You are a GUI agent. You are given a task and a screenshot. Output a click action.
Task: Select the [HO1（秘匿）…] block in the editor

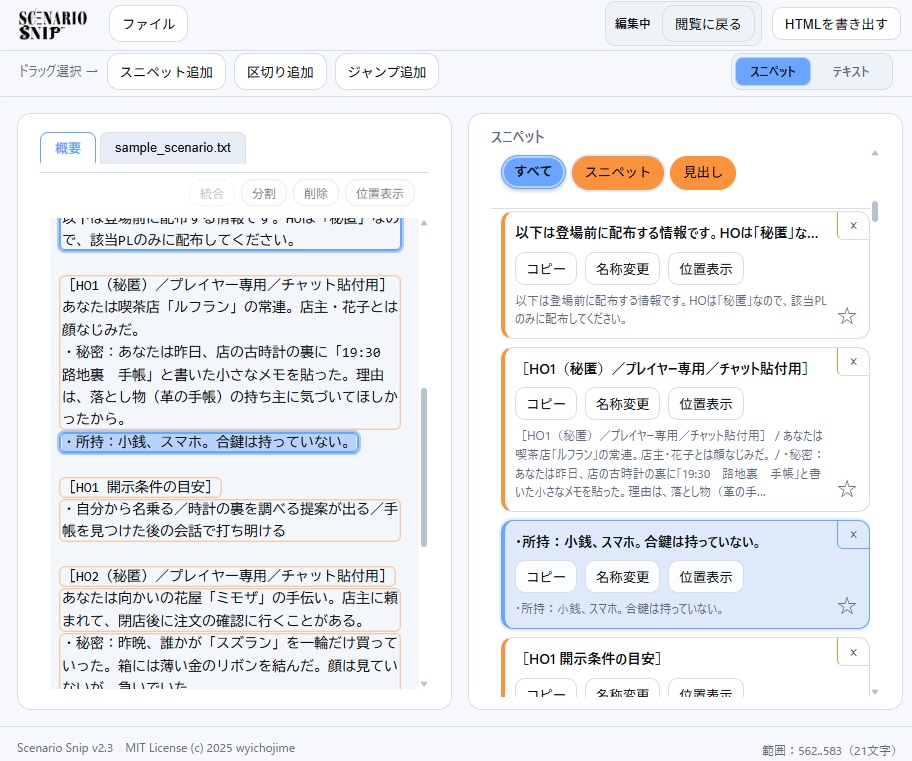point(230,352)
